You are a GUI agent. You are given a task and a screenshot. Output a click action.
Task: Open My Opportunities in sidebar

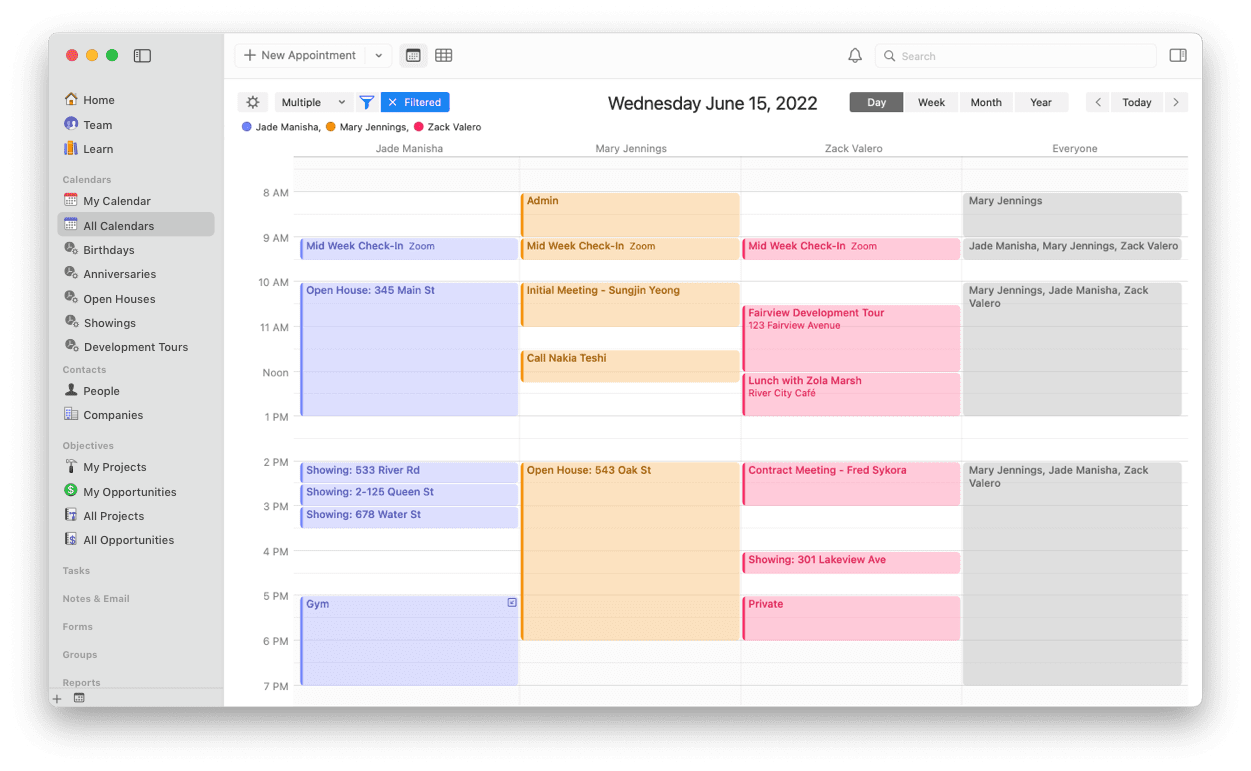click(x=129, y=492)
